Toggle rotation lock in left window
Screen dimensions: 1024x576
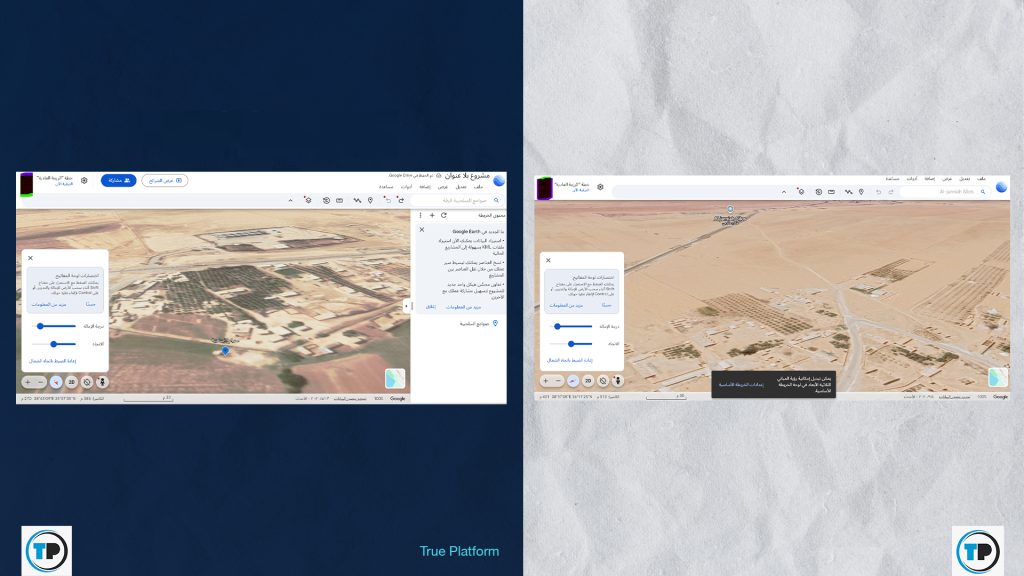[87, 382]
